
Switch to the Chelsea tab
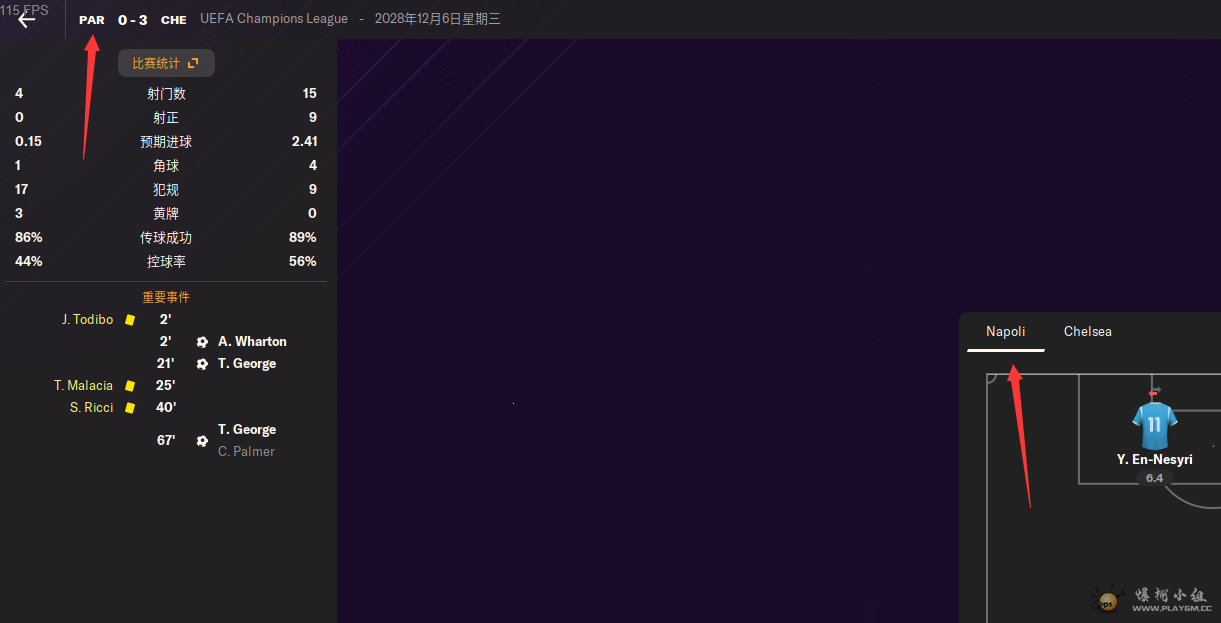tap(1088, 332)
